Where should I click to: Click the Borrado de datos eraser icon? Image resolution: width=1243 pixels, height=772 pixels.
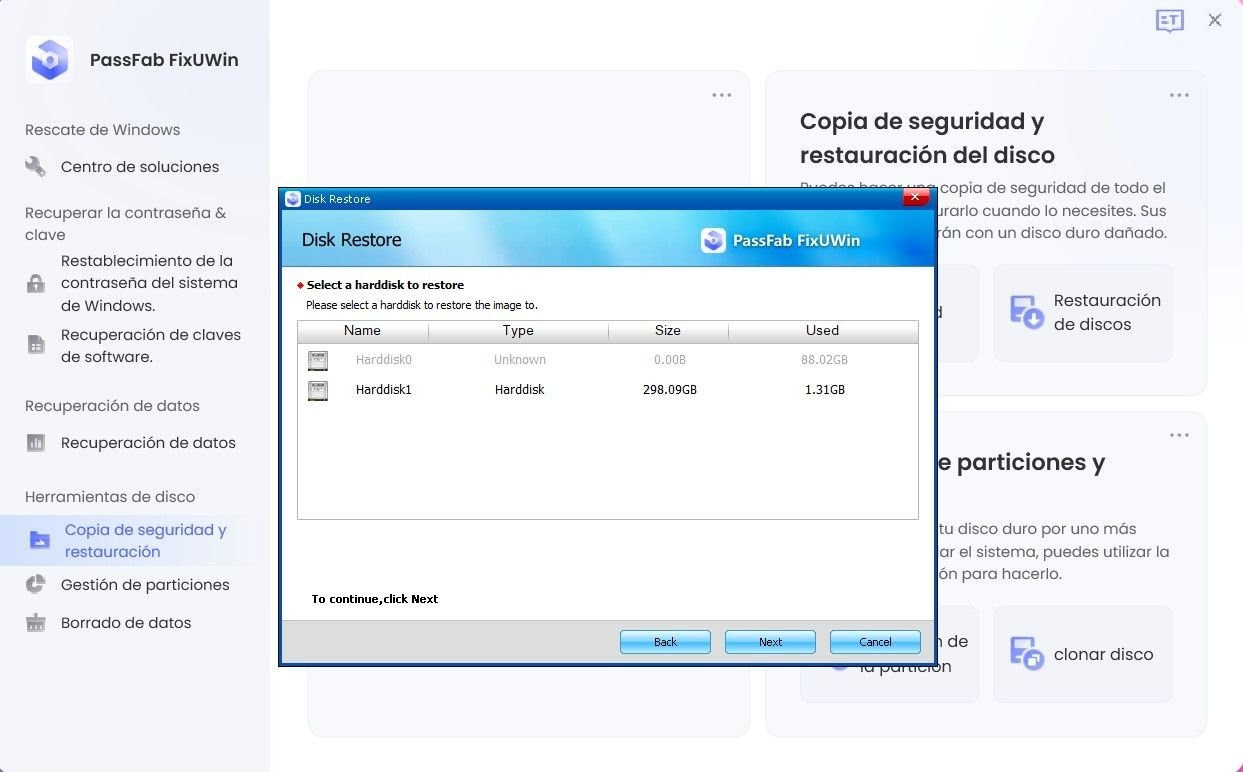tap(35, 622)
